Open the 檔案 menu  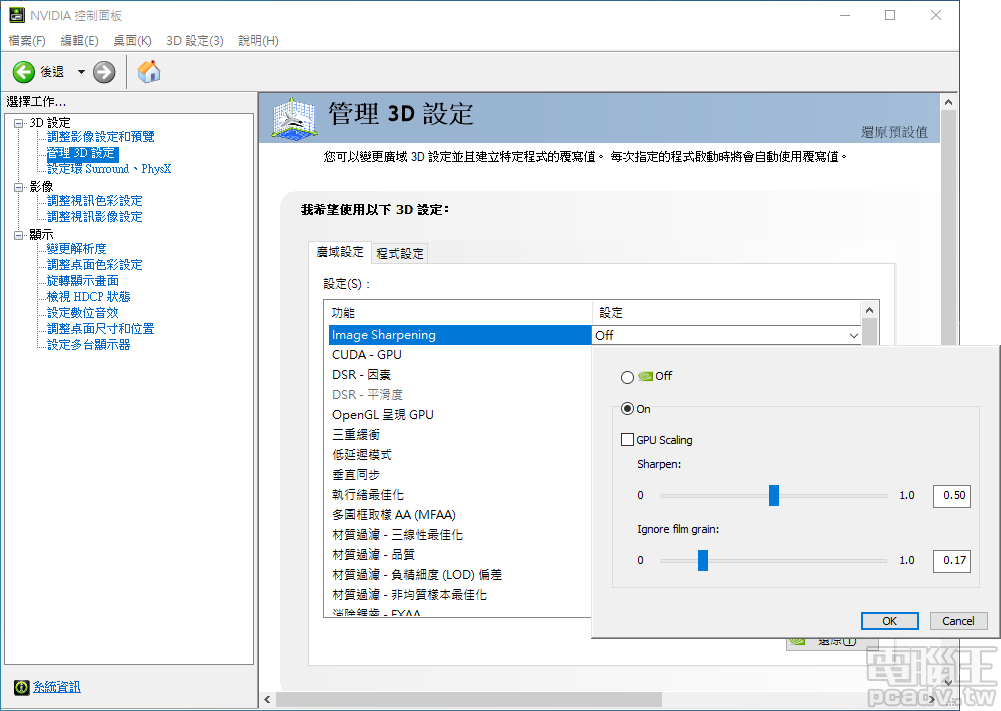(26, 40)
